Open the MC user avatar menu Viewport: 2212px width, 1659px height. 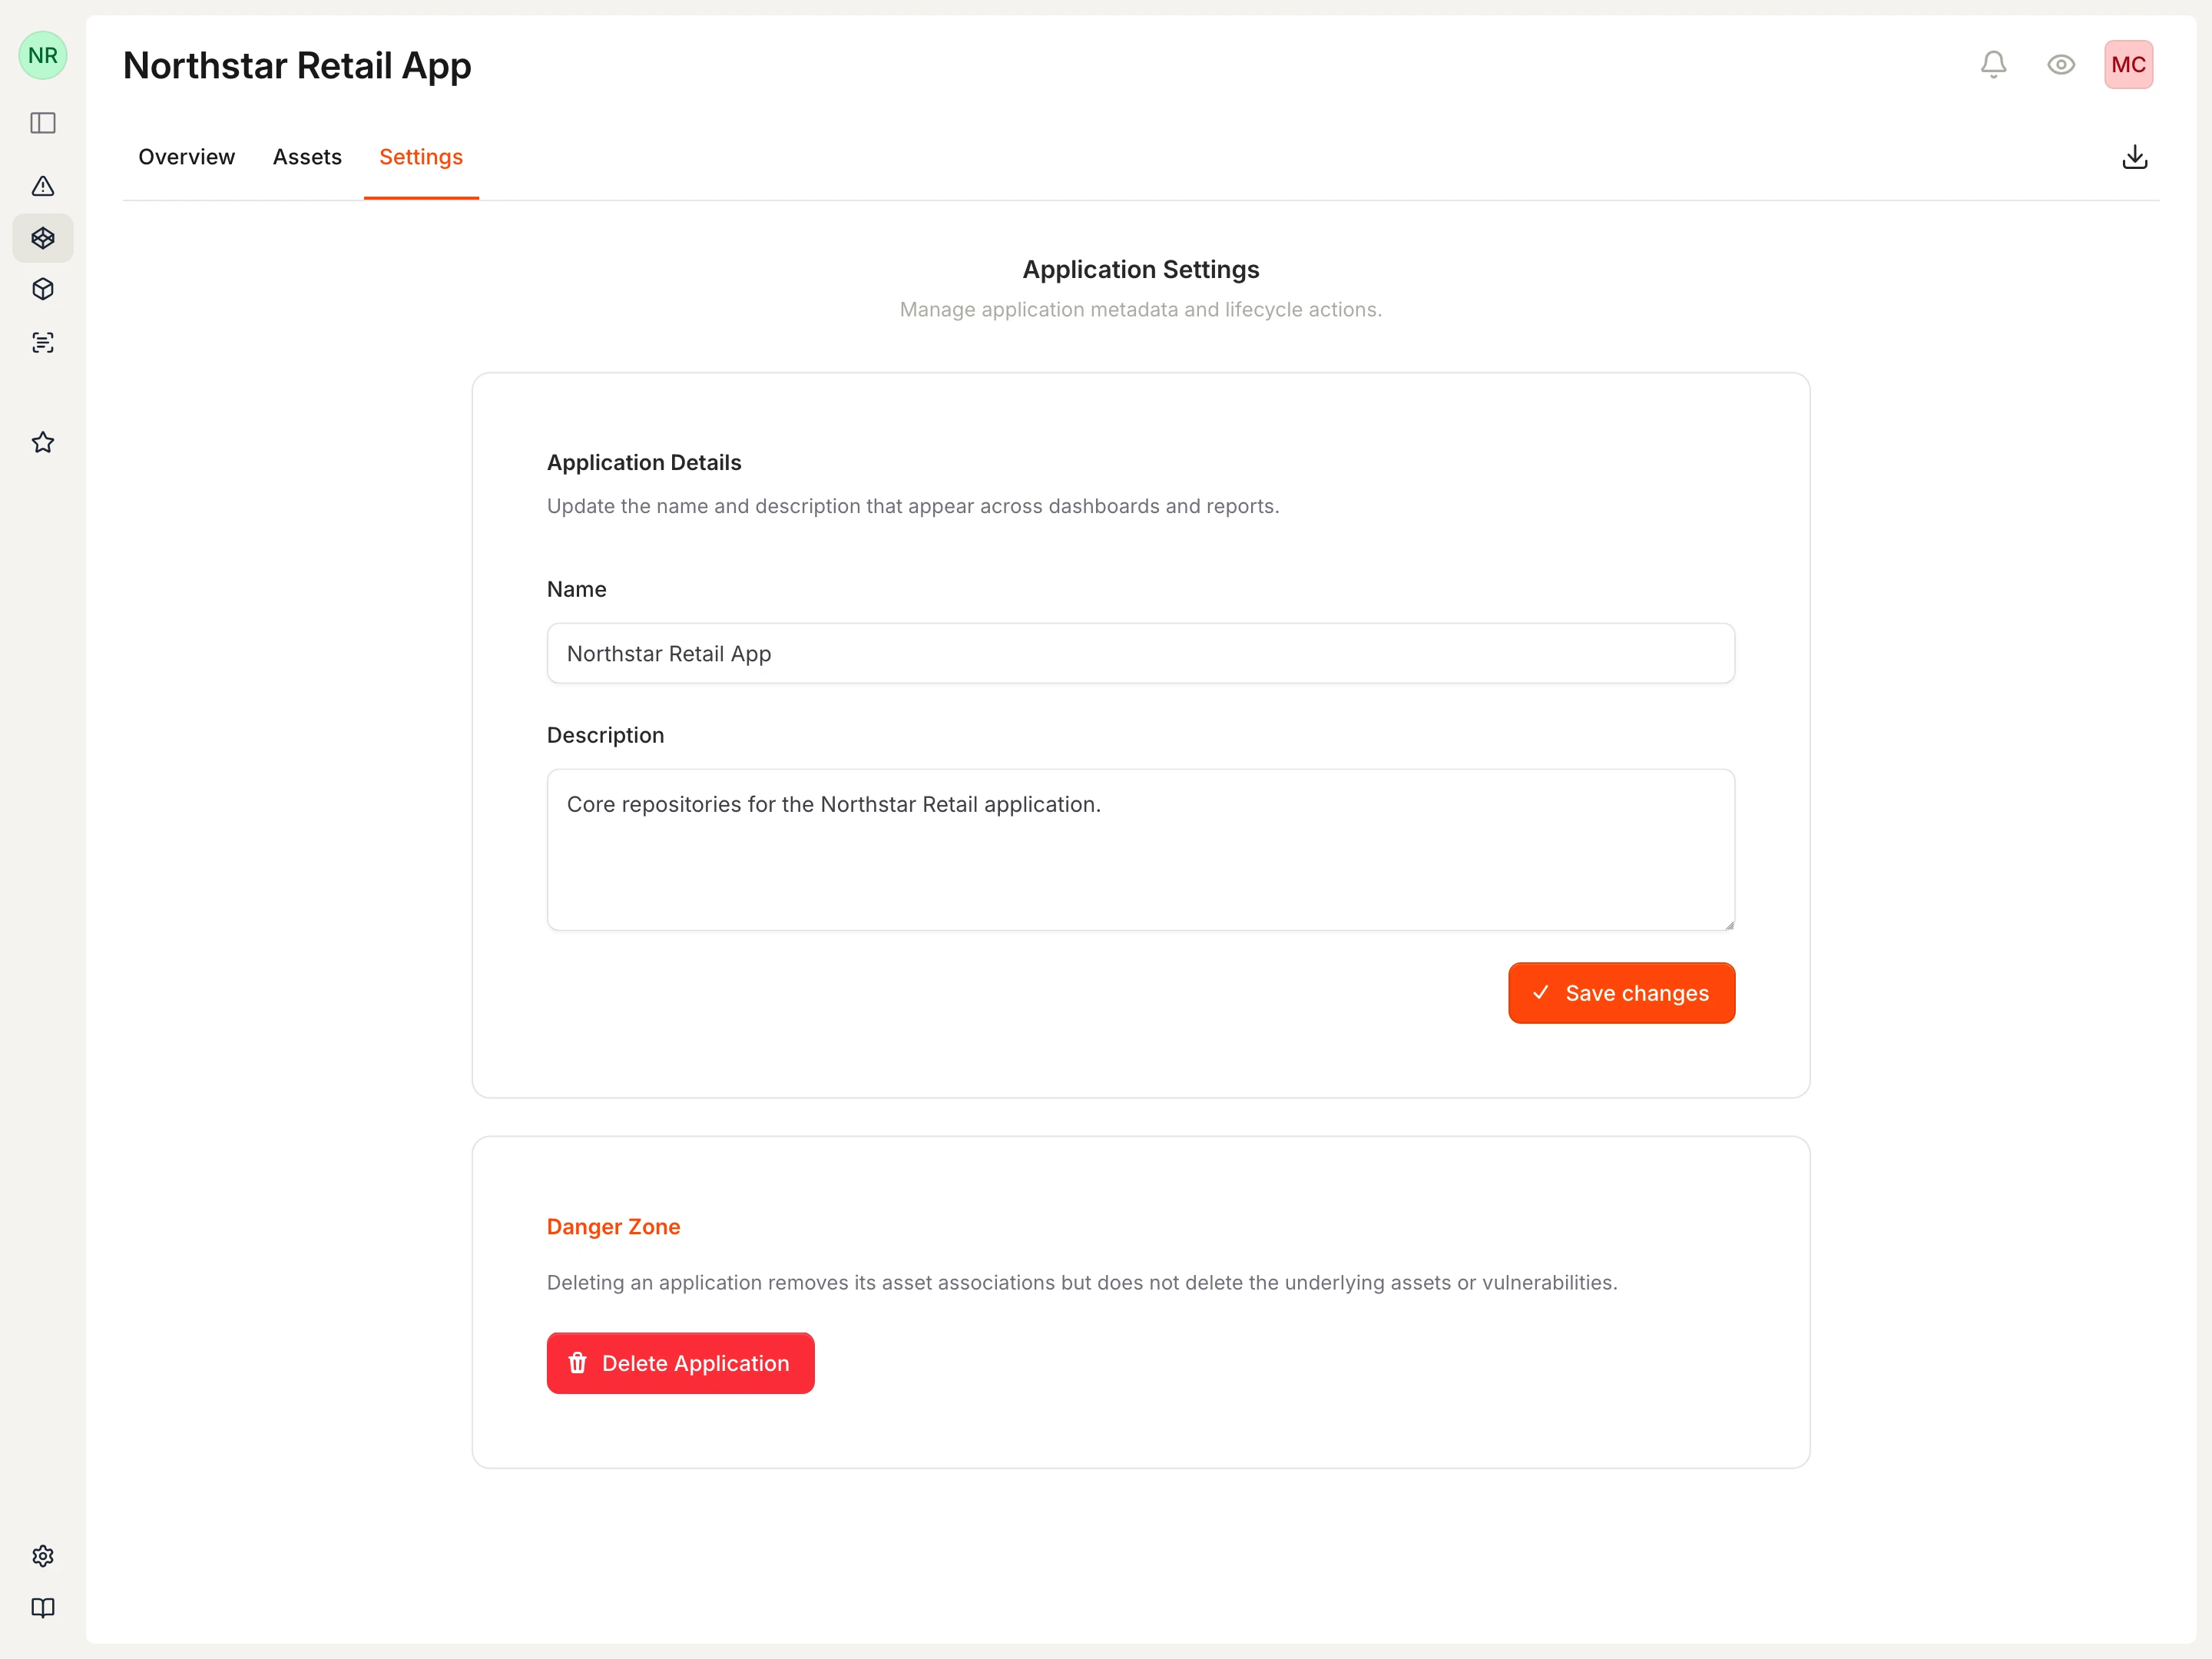tap(2128, 65)
